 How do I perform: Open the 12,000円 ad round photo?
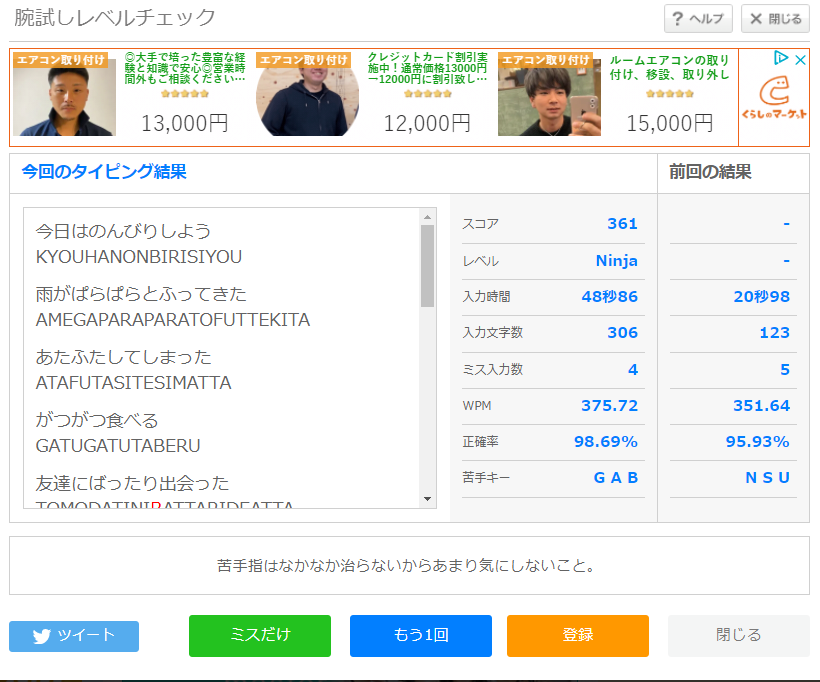click(x=307, y=97)
